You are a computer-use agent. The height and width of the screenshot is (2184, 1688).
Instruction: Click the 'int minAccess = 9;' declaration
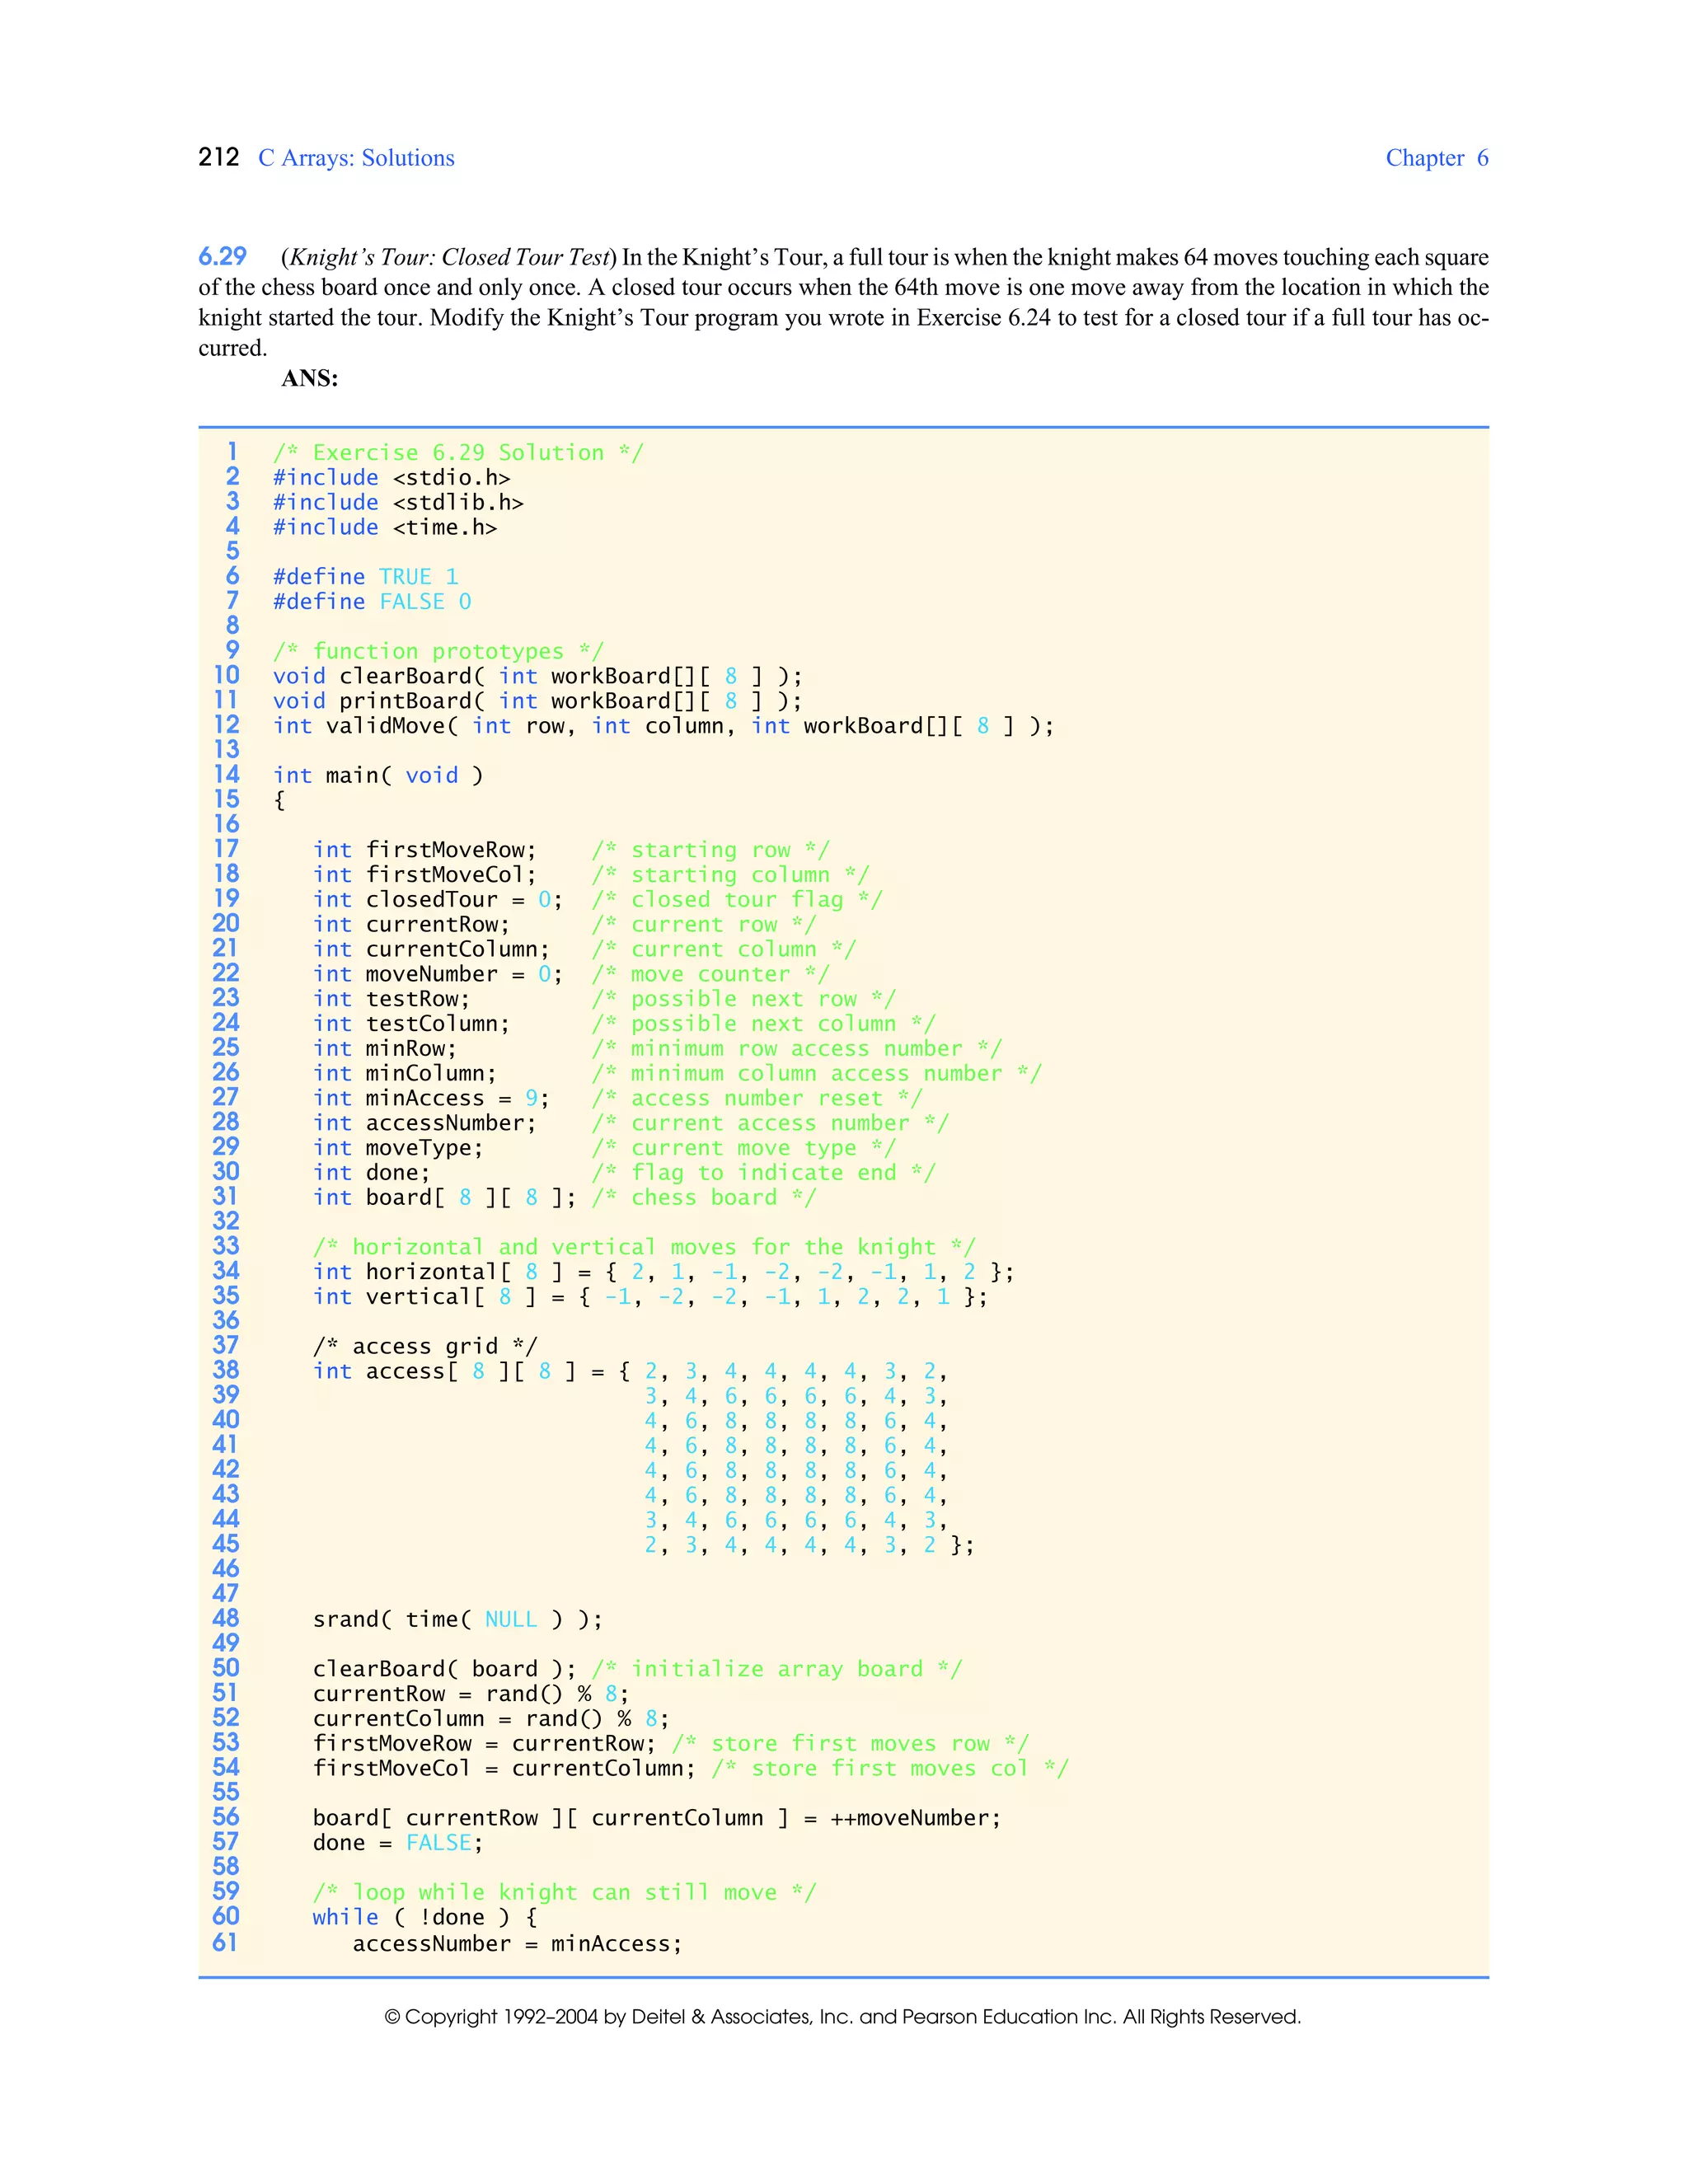click(x=431, y=1098)
